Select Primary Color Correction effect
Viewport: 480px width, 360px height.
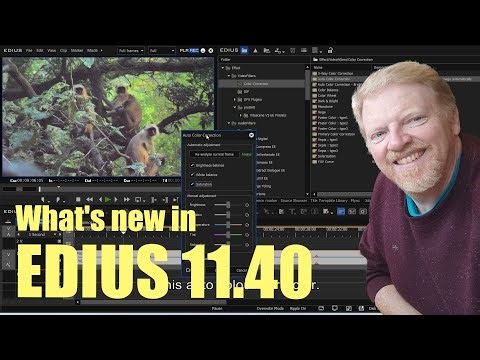(334, 134)
